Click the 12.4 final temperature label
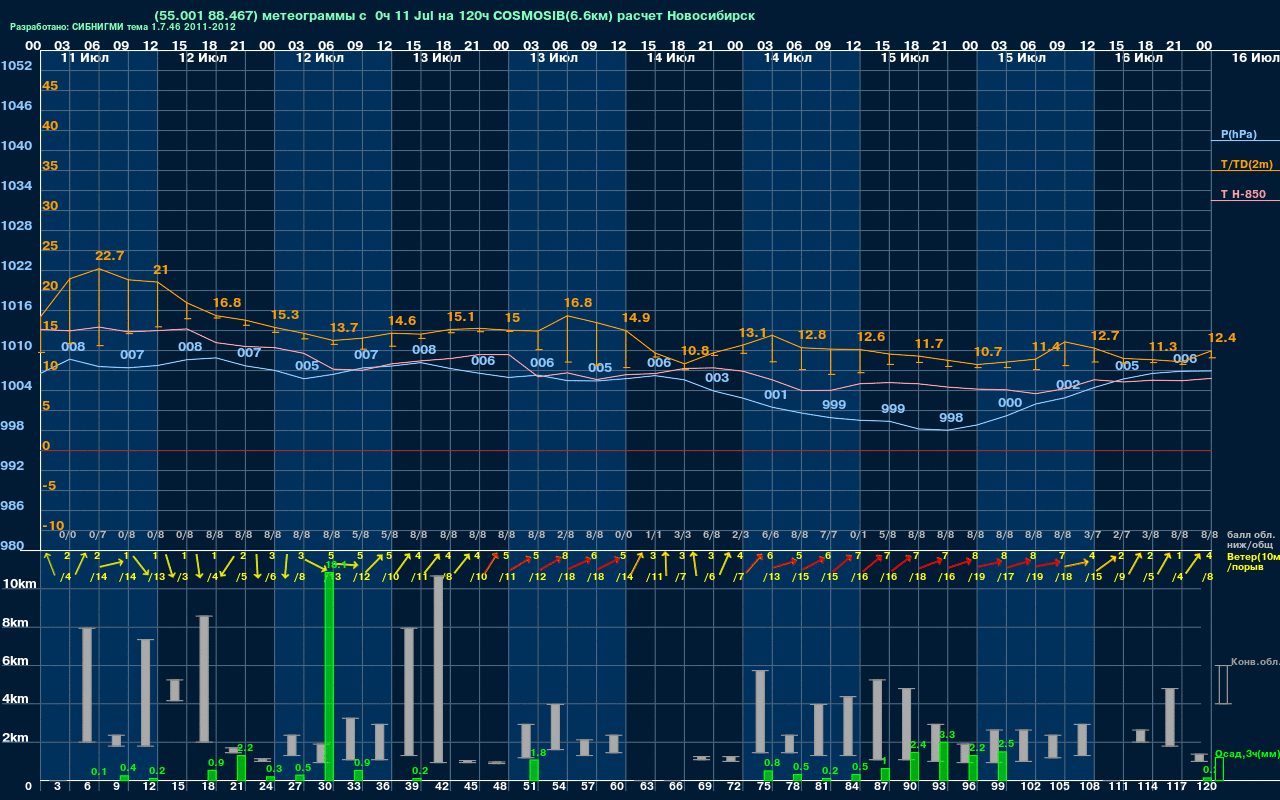1280x800 pixels. pyautogui.click(x=1222, y=338)
